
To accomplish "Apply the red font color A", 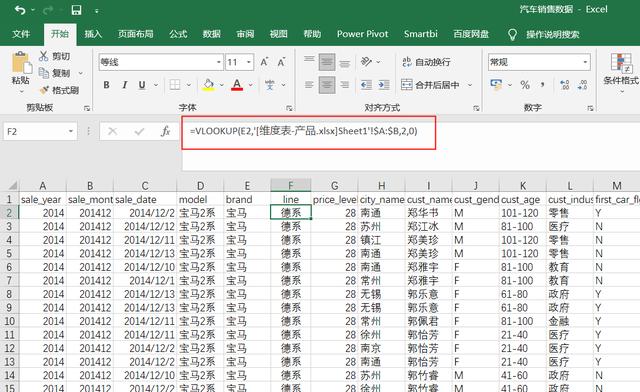I will [237, 85].
